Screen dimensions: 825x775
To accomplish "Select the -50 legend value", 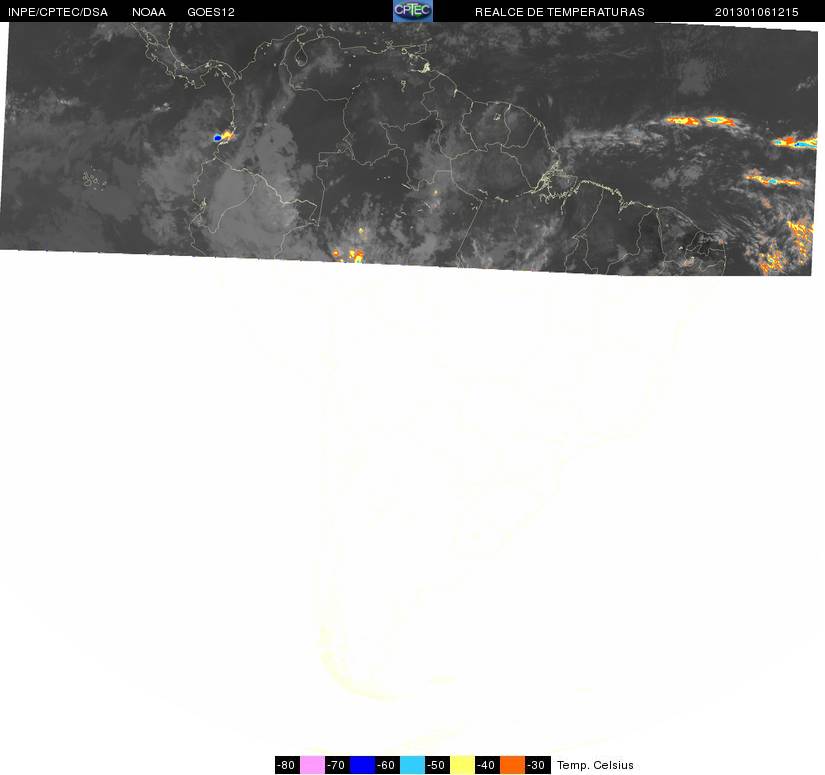I will (437, 765).
